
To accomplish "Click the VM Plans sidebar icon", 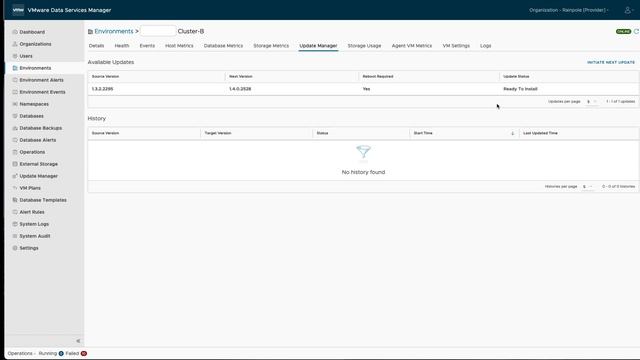I will pos(15,188).
